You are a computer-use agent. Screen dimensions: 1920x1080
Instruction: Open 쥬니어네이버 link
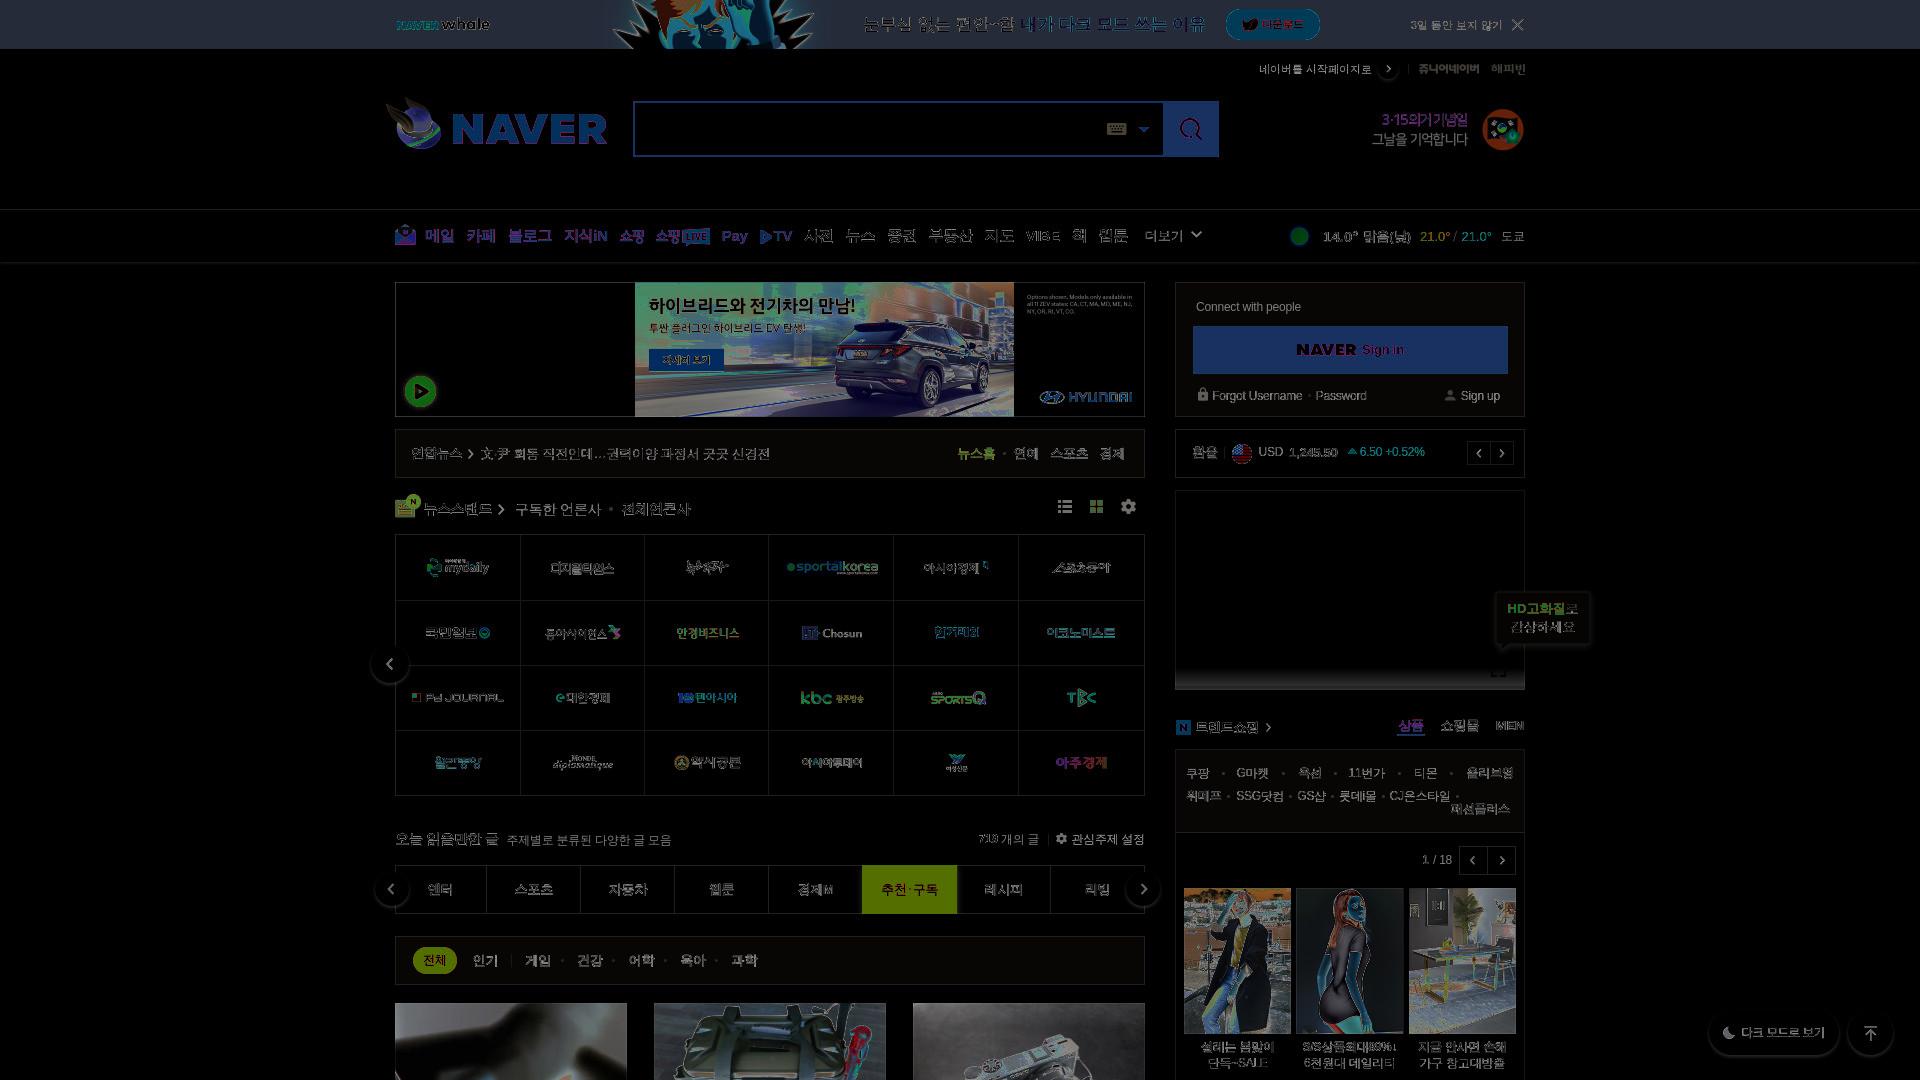point(1448,69)
